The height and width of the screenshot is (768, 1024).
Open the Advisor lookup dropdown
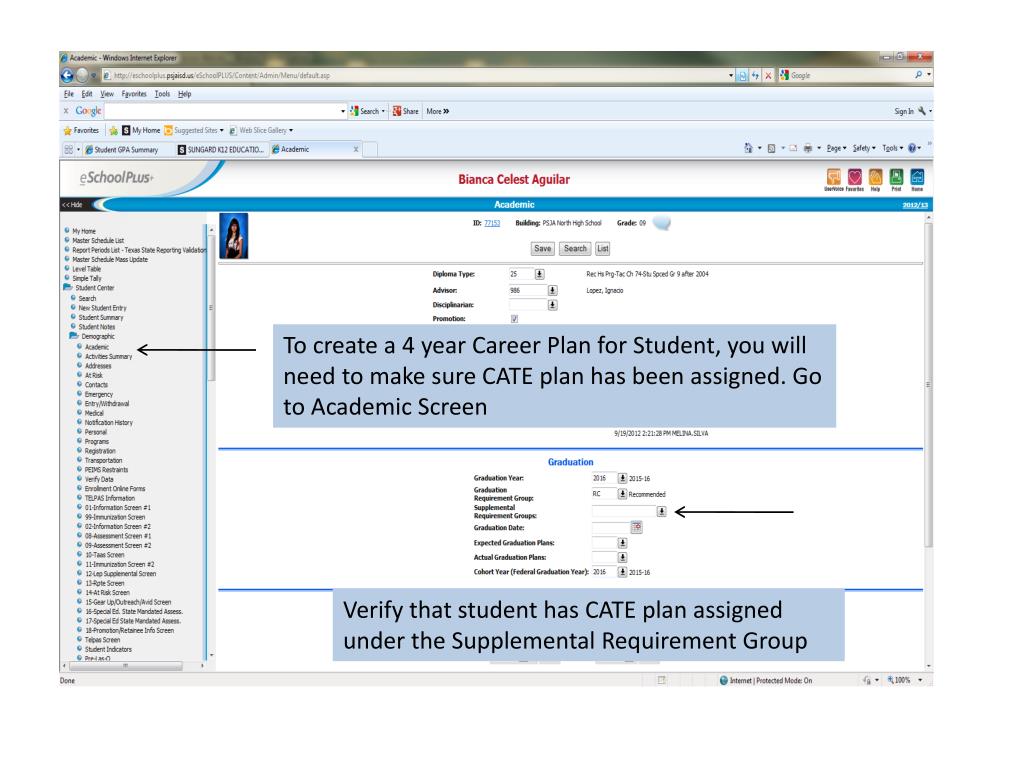click(552, 290)
